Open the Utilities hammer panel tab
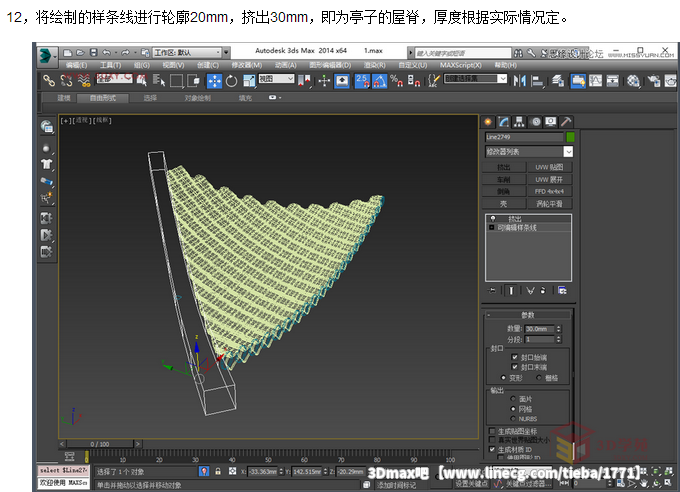This screenshot has width=680, height=492. (x=566, y=121)
